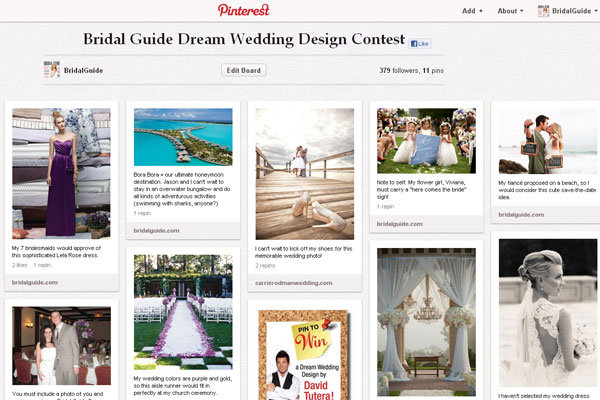600x400 pixels.
Task: Click "1 repin" under the flower girl note
Action: 385,206
